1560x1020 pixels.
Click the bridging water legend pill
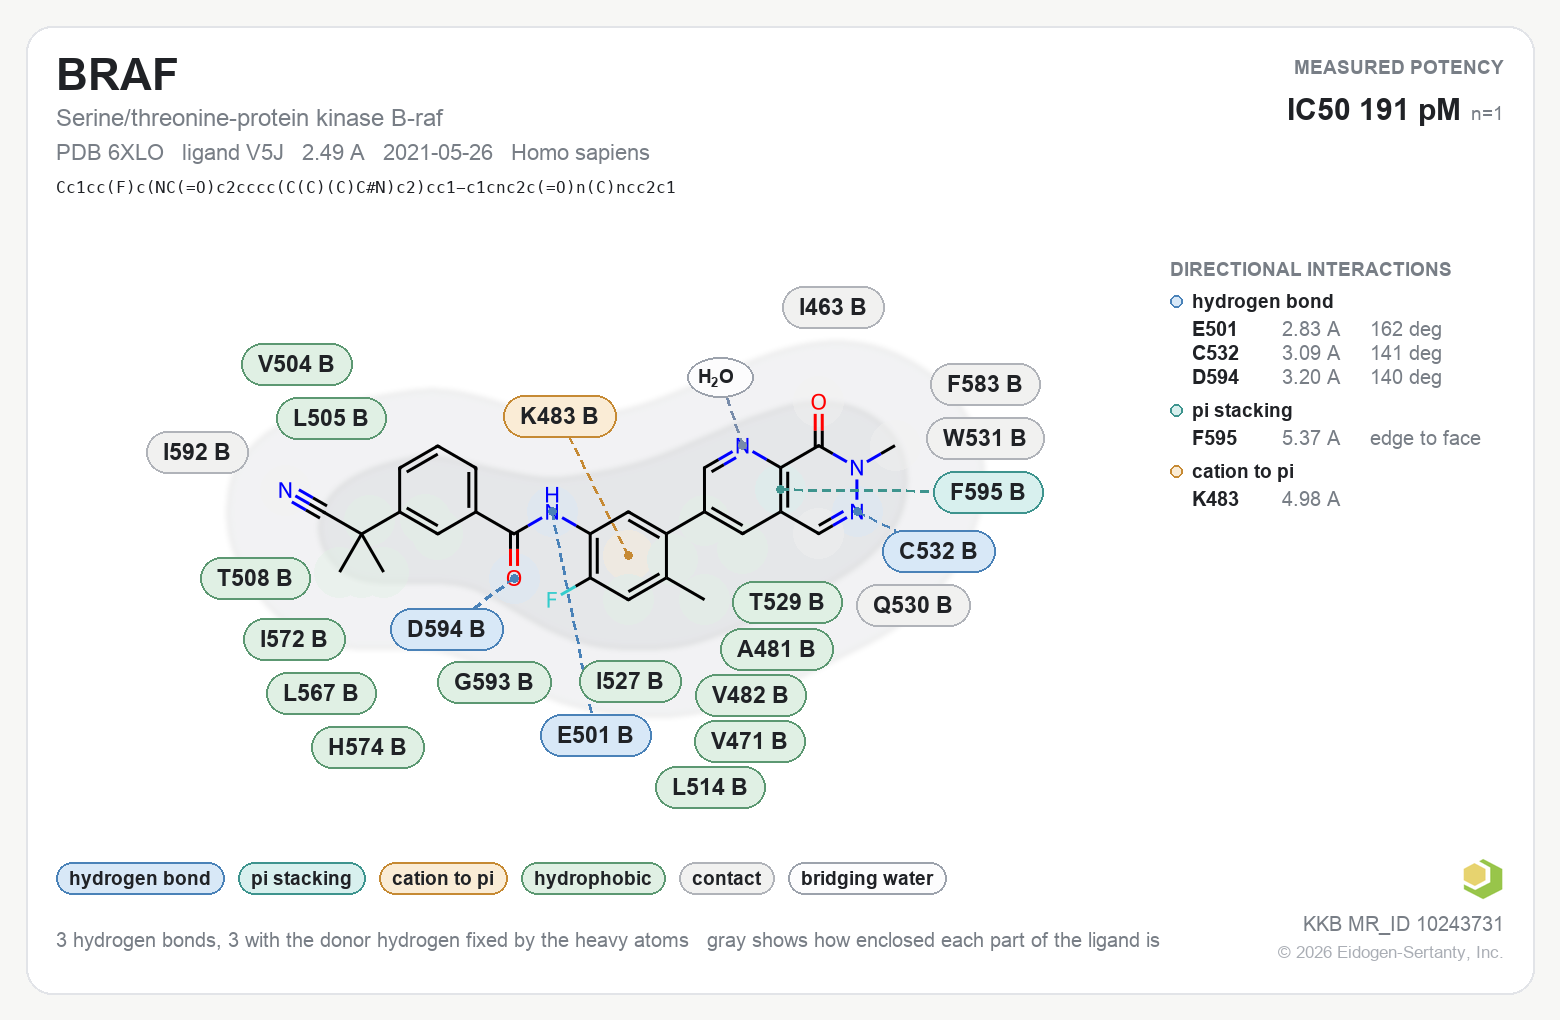tap(867, 878)
